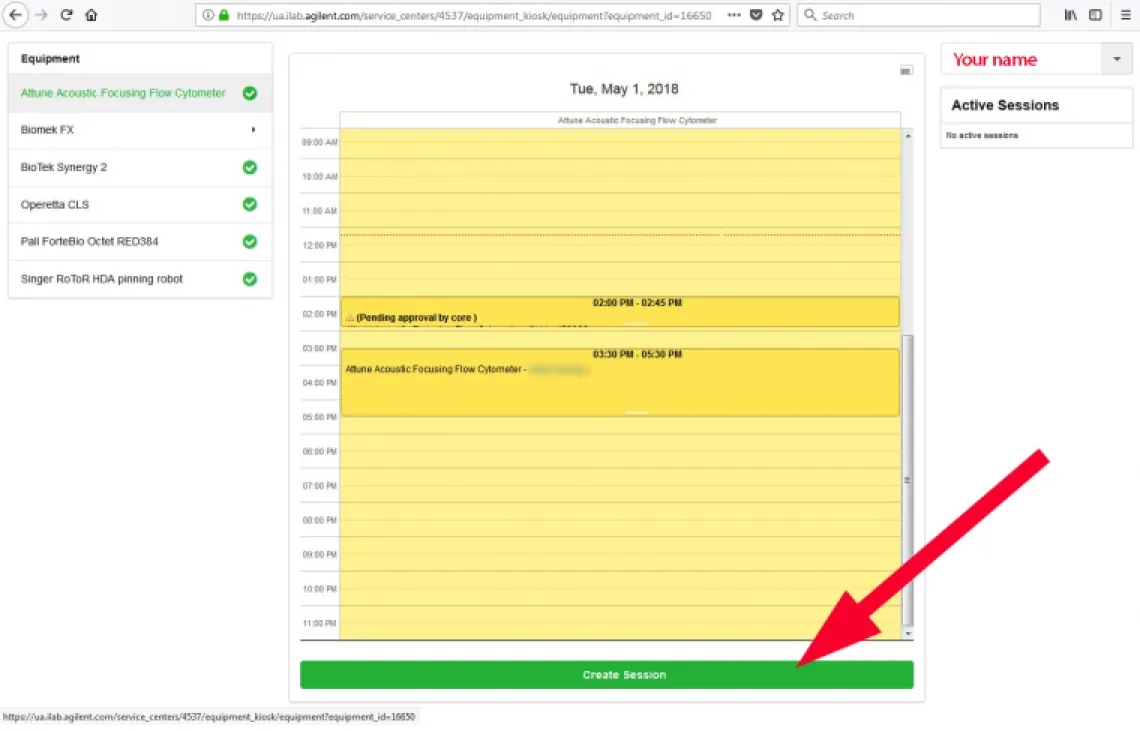Click green check next to BioTek Synergy 2

pos(250,167)
